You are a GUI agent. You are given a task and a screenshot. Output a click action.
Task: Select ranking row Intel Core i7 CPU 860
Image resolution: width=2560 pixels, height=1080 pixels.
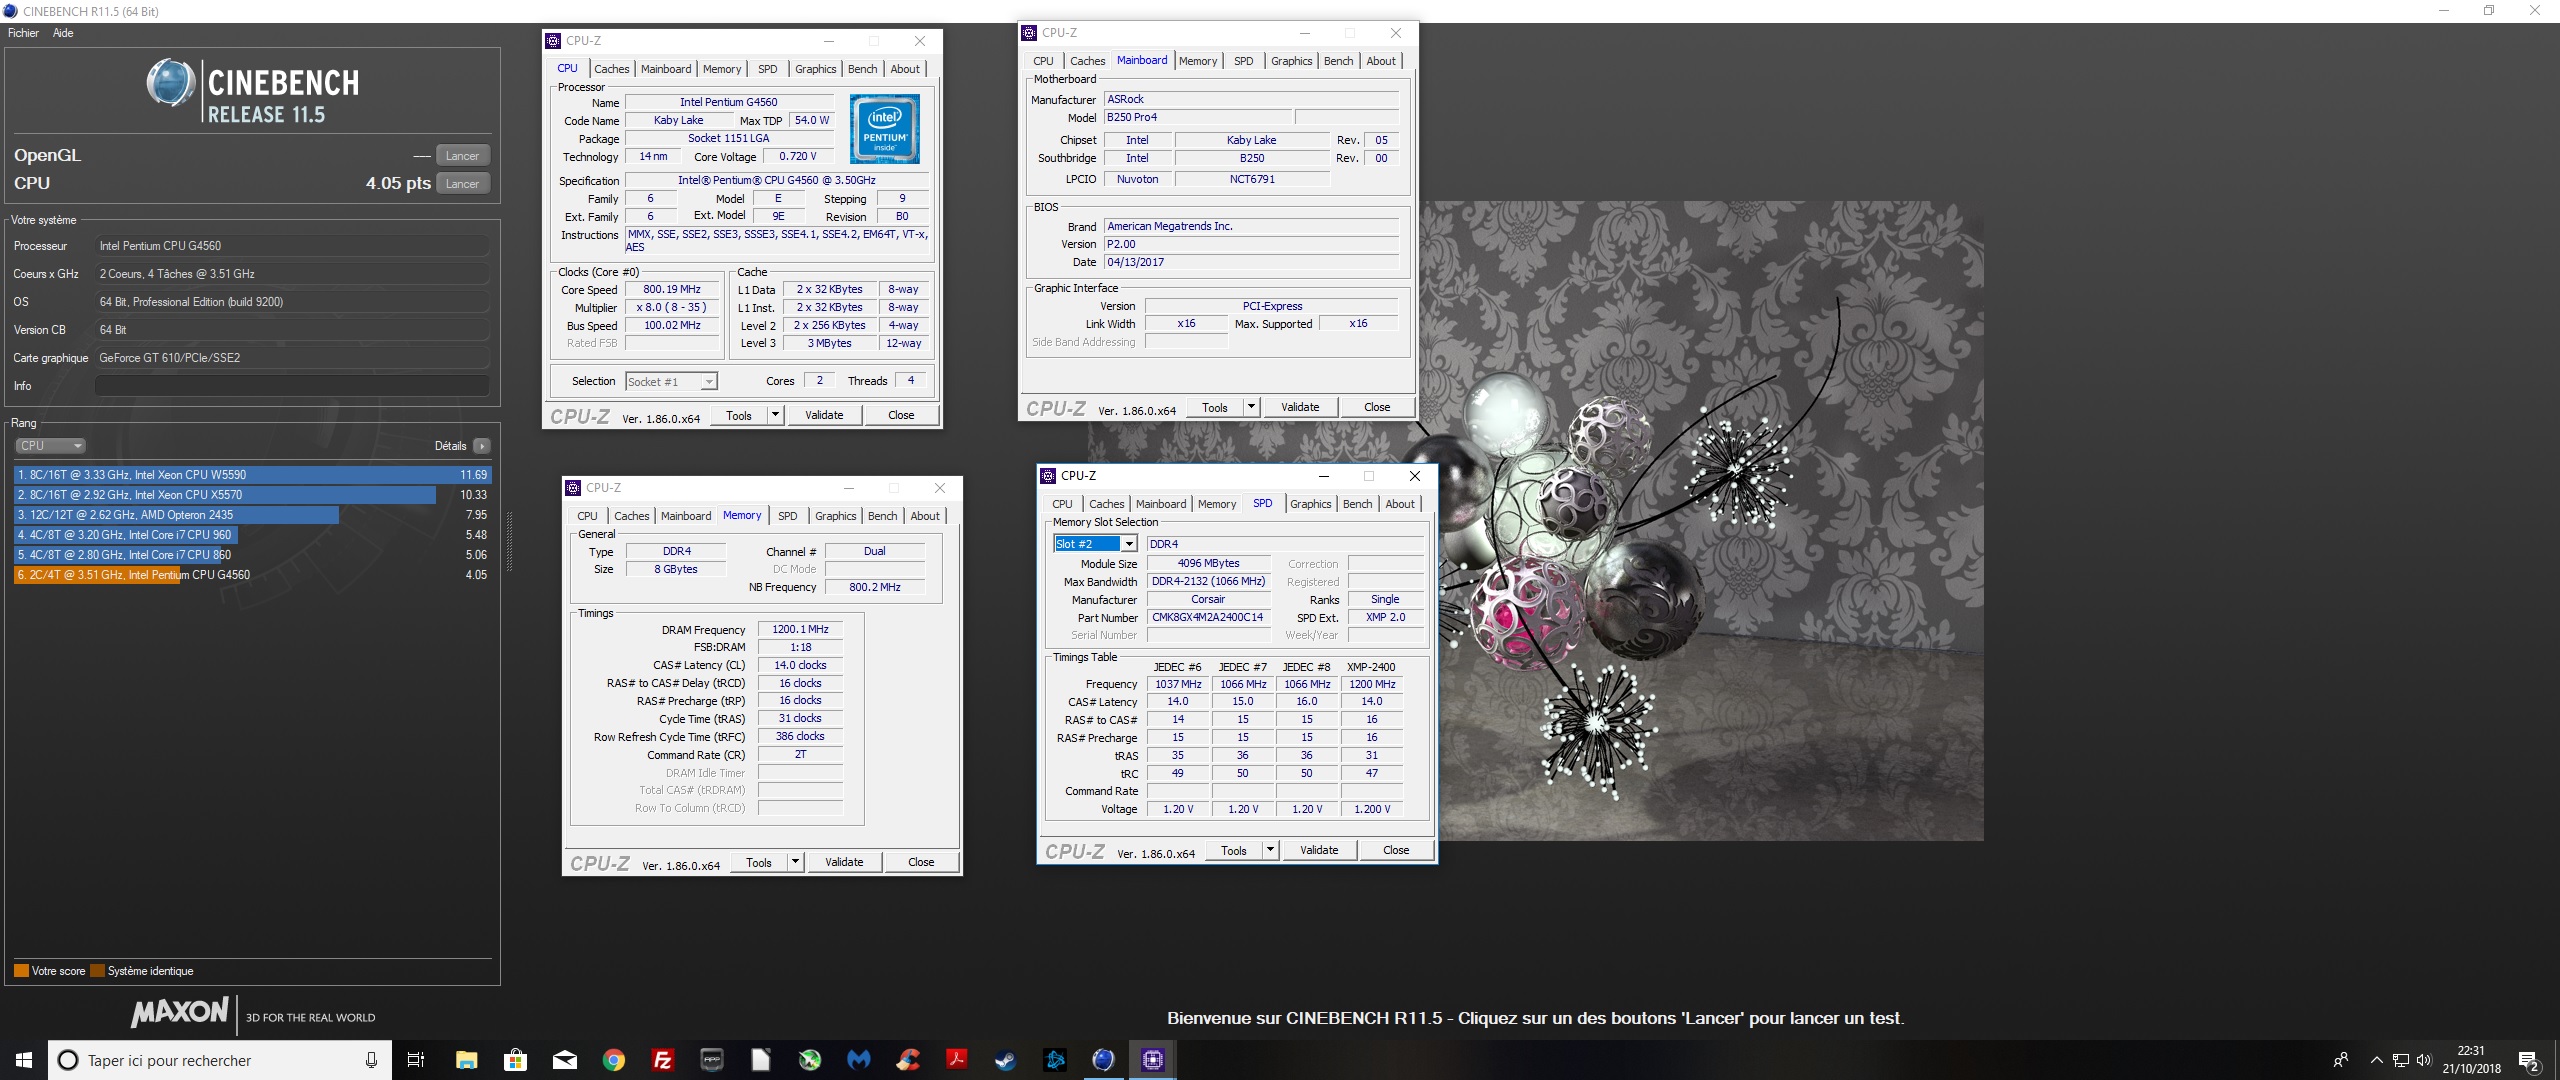253,555
